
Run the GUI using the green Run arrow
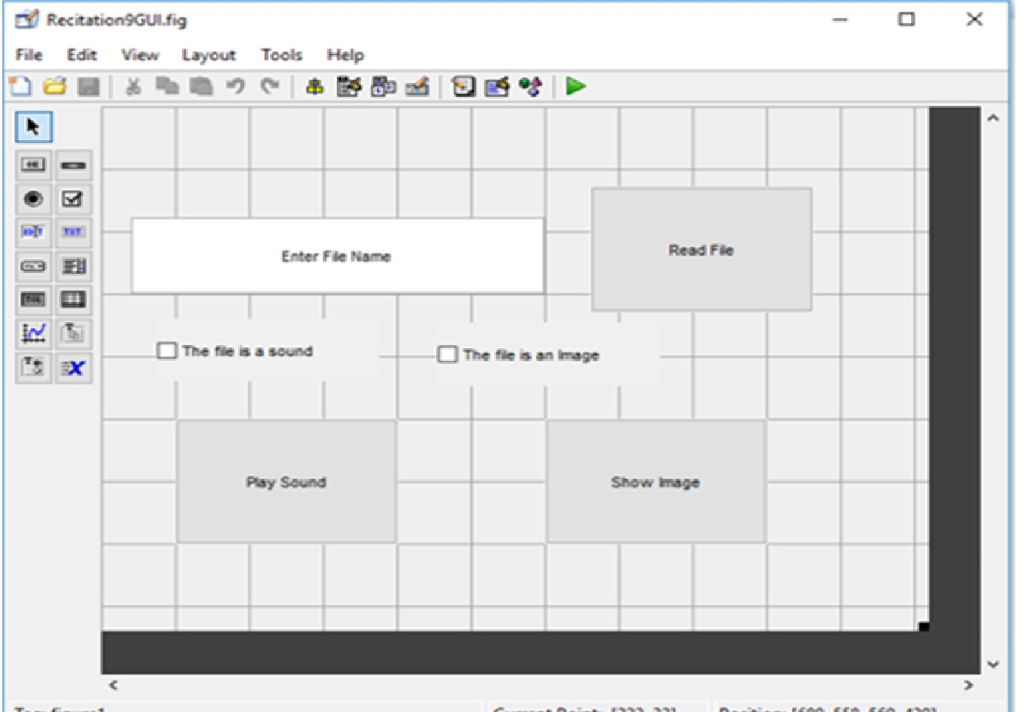coord(574,86)
